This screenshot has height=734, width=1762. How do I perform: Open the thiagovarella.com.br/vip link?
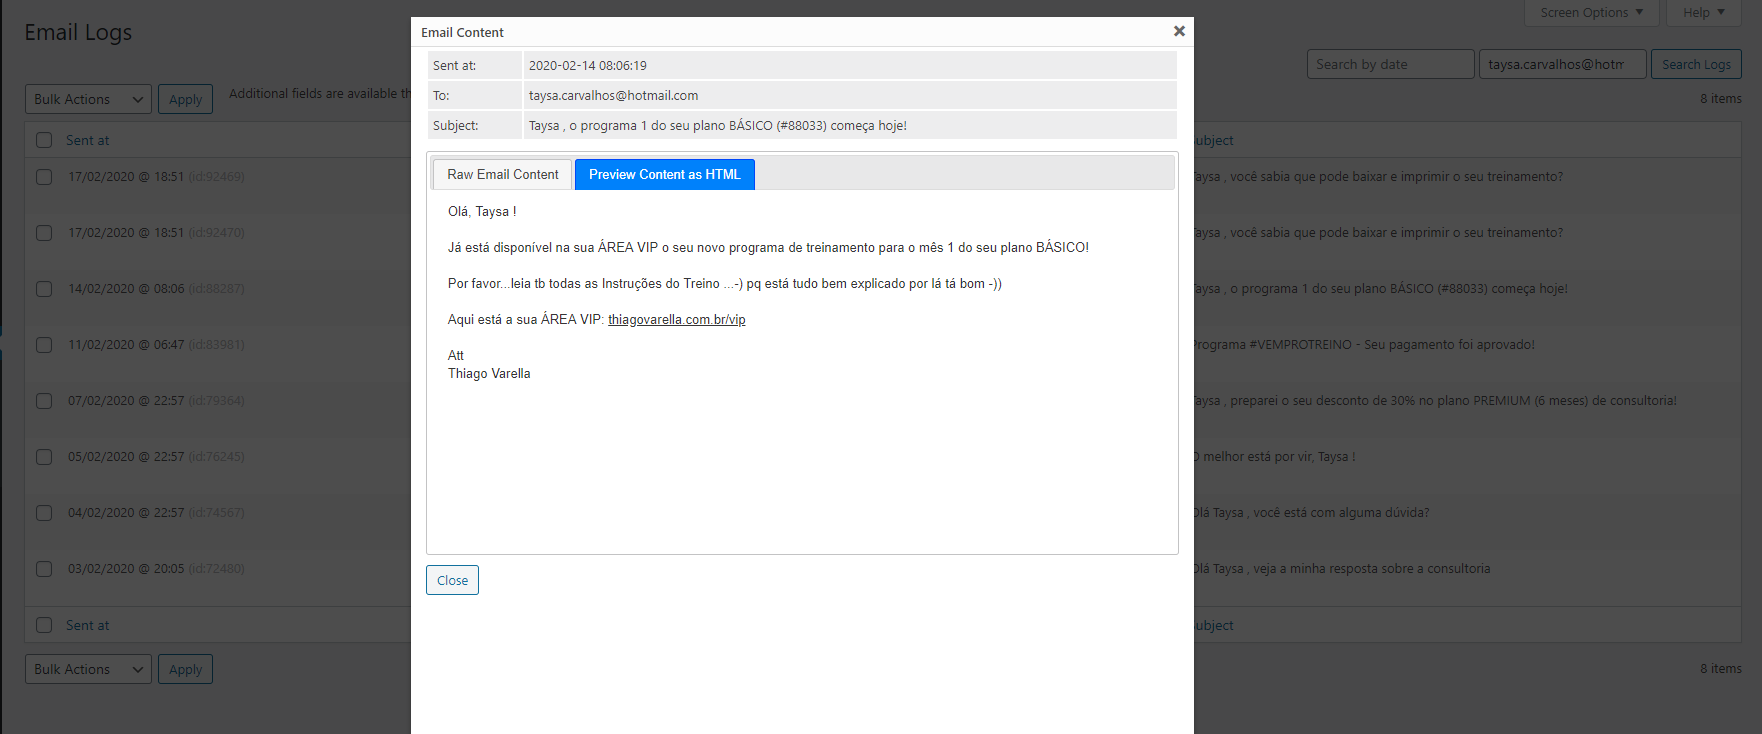(677, 320)
